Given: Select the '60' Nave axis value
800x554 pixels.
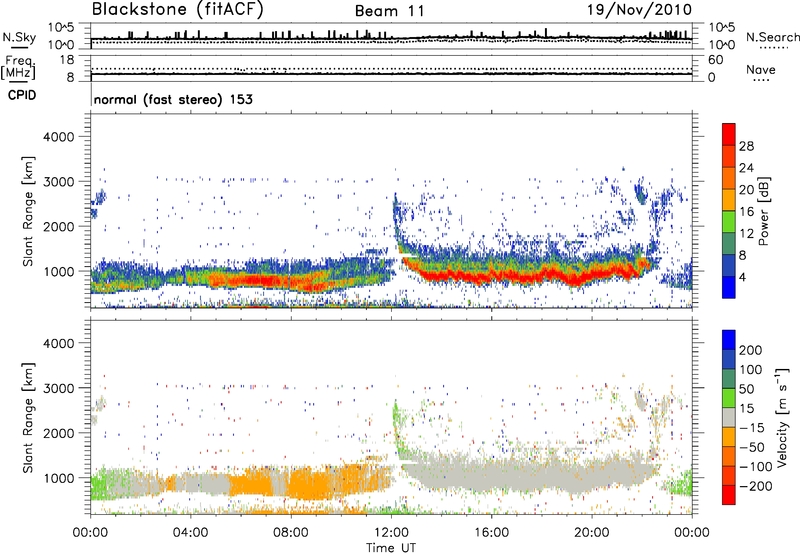Looking at the screenshot, I should [715, 60].
